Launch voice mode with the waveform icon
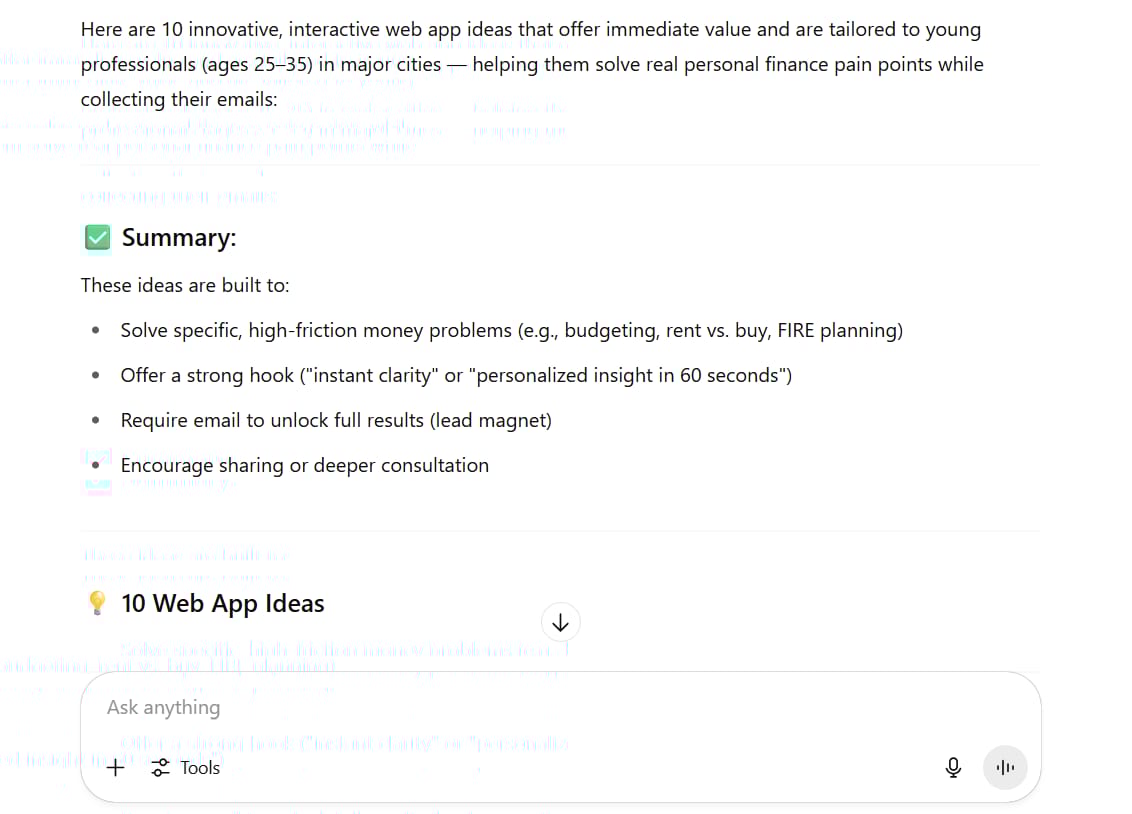Image resolution: width=1132 pixels, height=814 pixels. 1005,767
